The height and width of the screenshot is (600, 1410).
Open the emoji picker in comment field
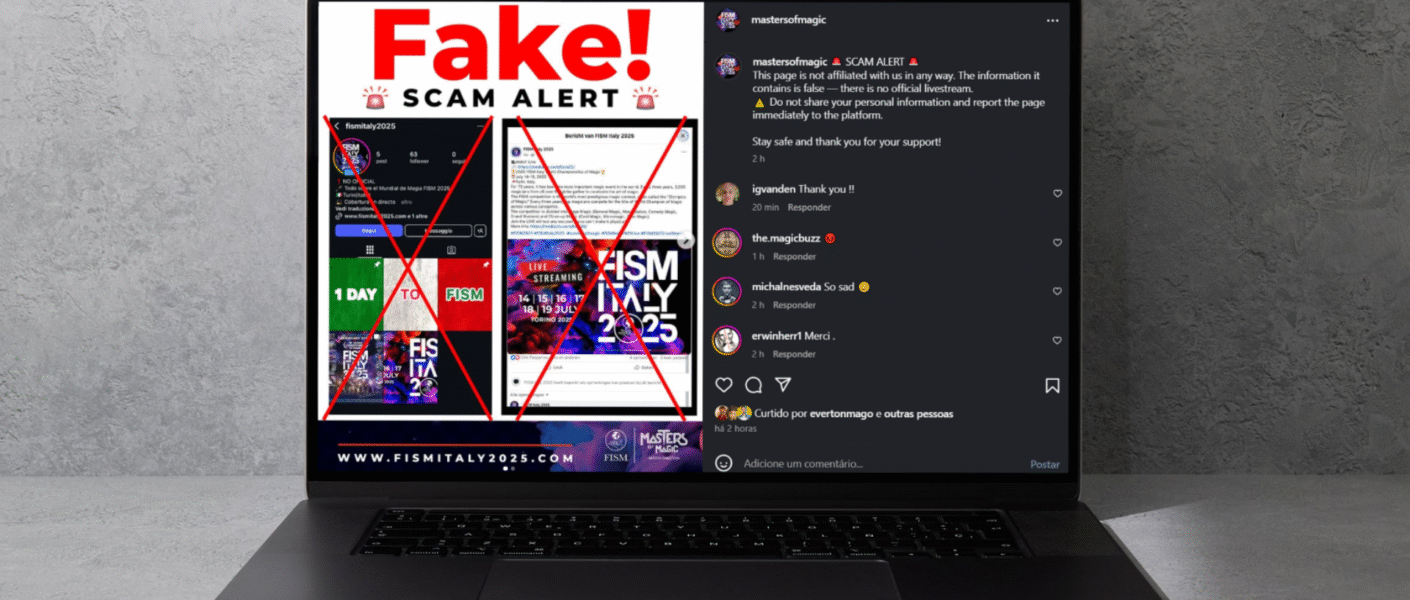[724, 463]
